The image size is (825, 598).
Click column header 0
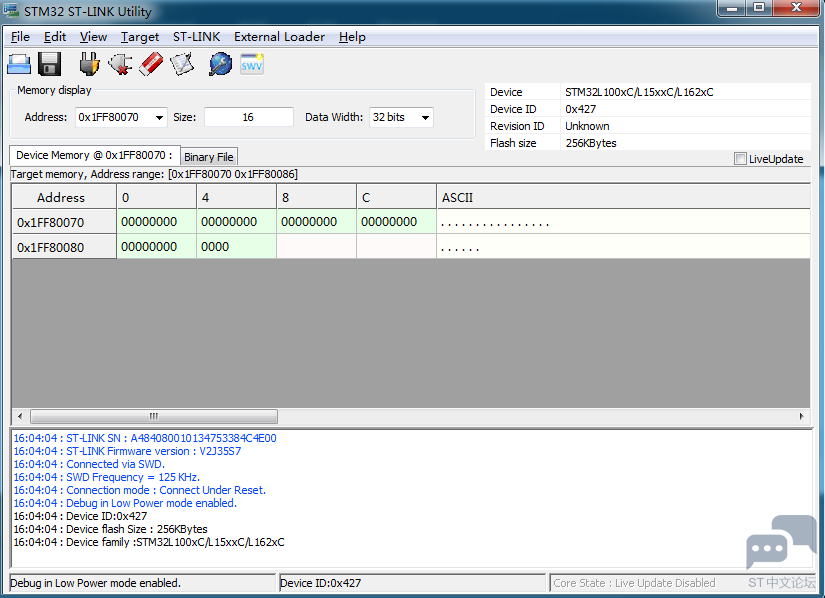coord(157,198)
